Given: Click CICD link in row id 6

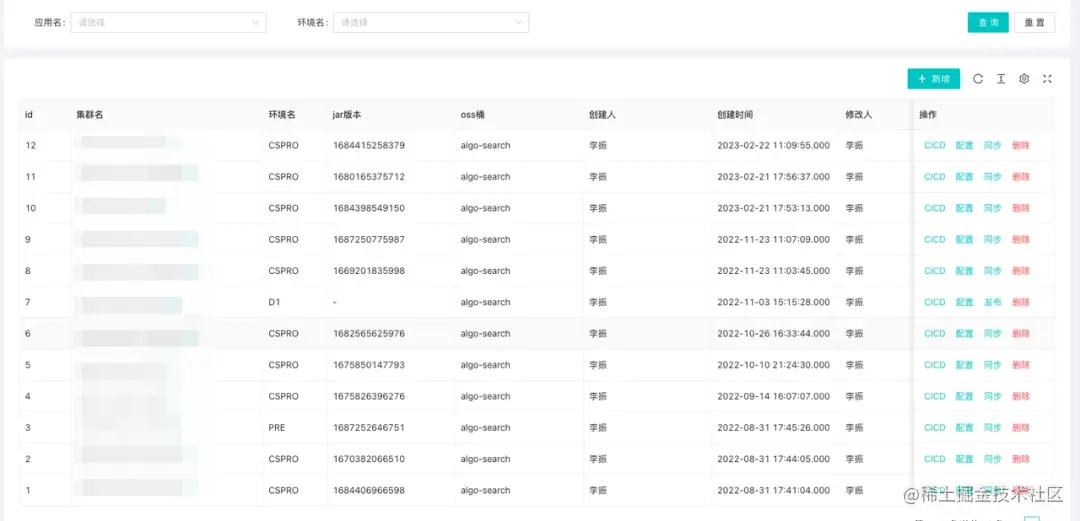Looking at the screenshot, I should (x=935, y=334).
